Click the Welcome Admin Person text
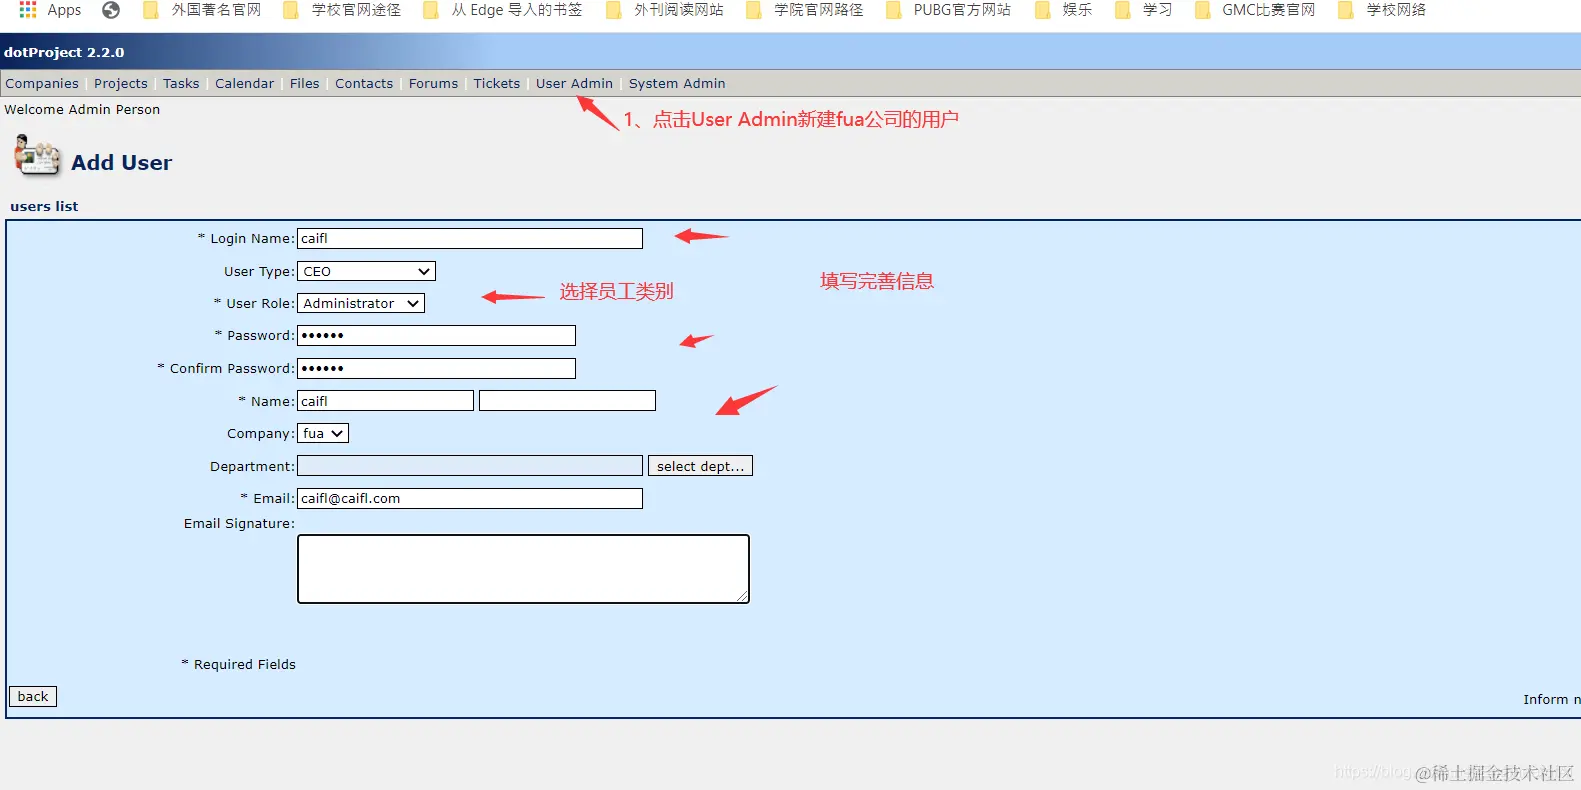 [82, 110]
